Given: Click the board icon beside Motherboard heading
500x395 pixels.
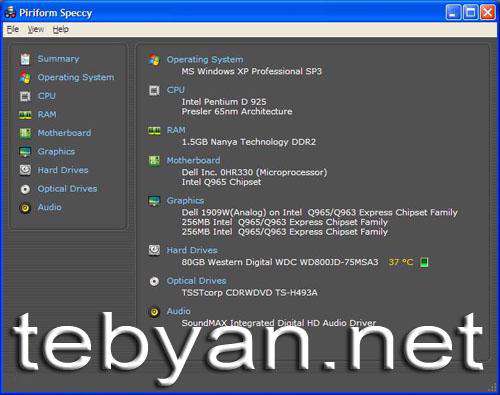Looking at the screenshot, I should coord(154,161).
